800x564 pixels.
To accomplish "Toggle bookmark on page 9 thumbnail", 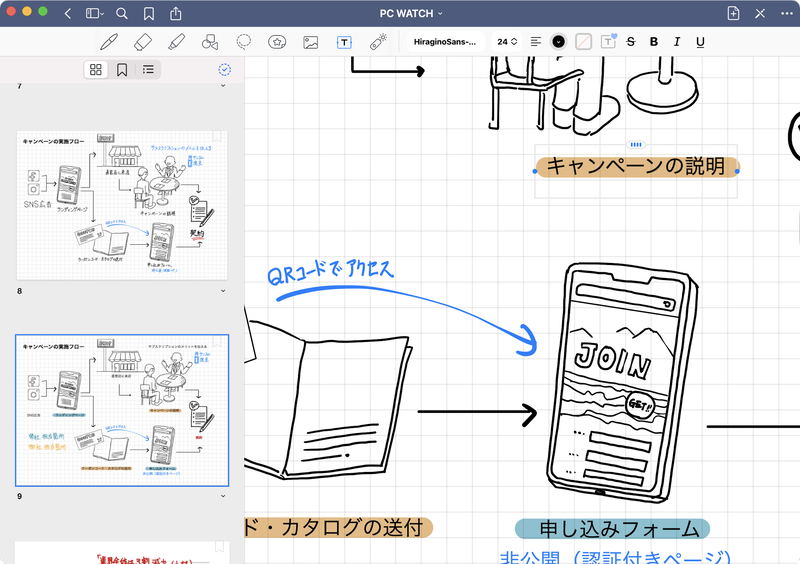I will (217, 341).
